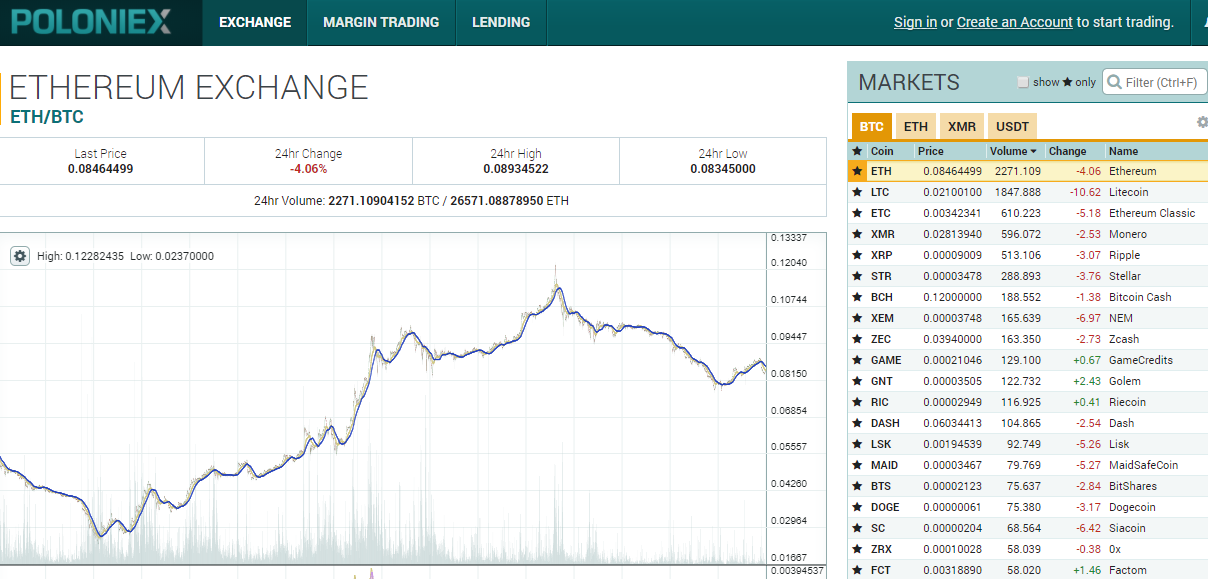Open the chart settings gear icon
The image size is (1208, 579).
(x=20, y=256)
